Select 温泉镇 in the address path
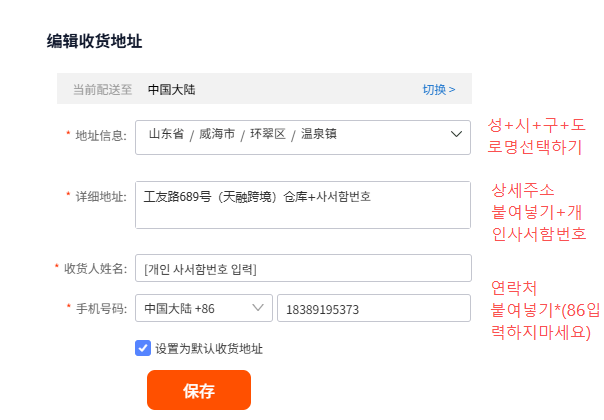 tap(319, 134)
